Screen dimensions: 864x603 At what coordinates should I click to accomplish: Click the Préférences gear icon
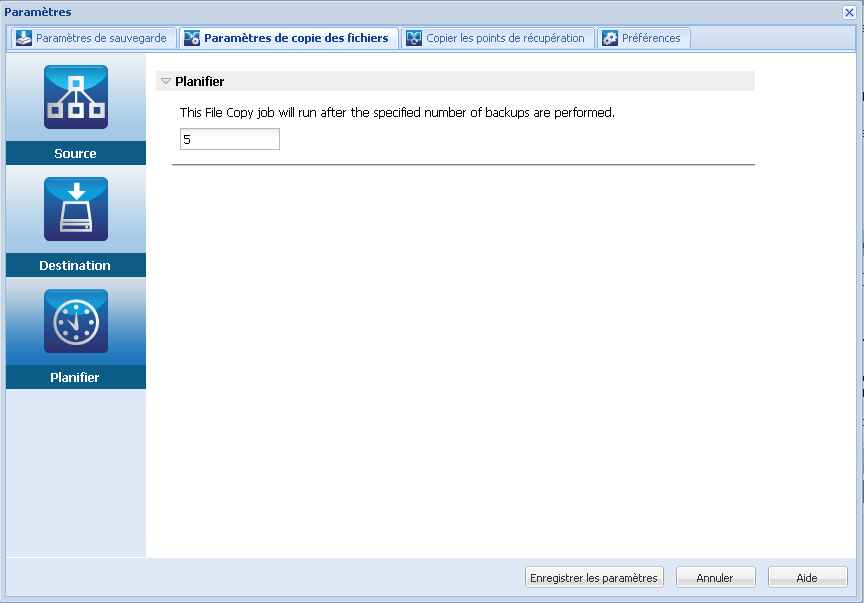(610, 38)
